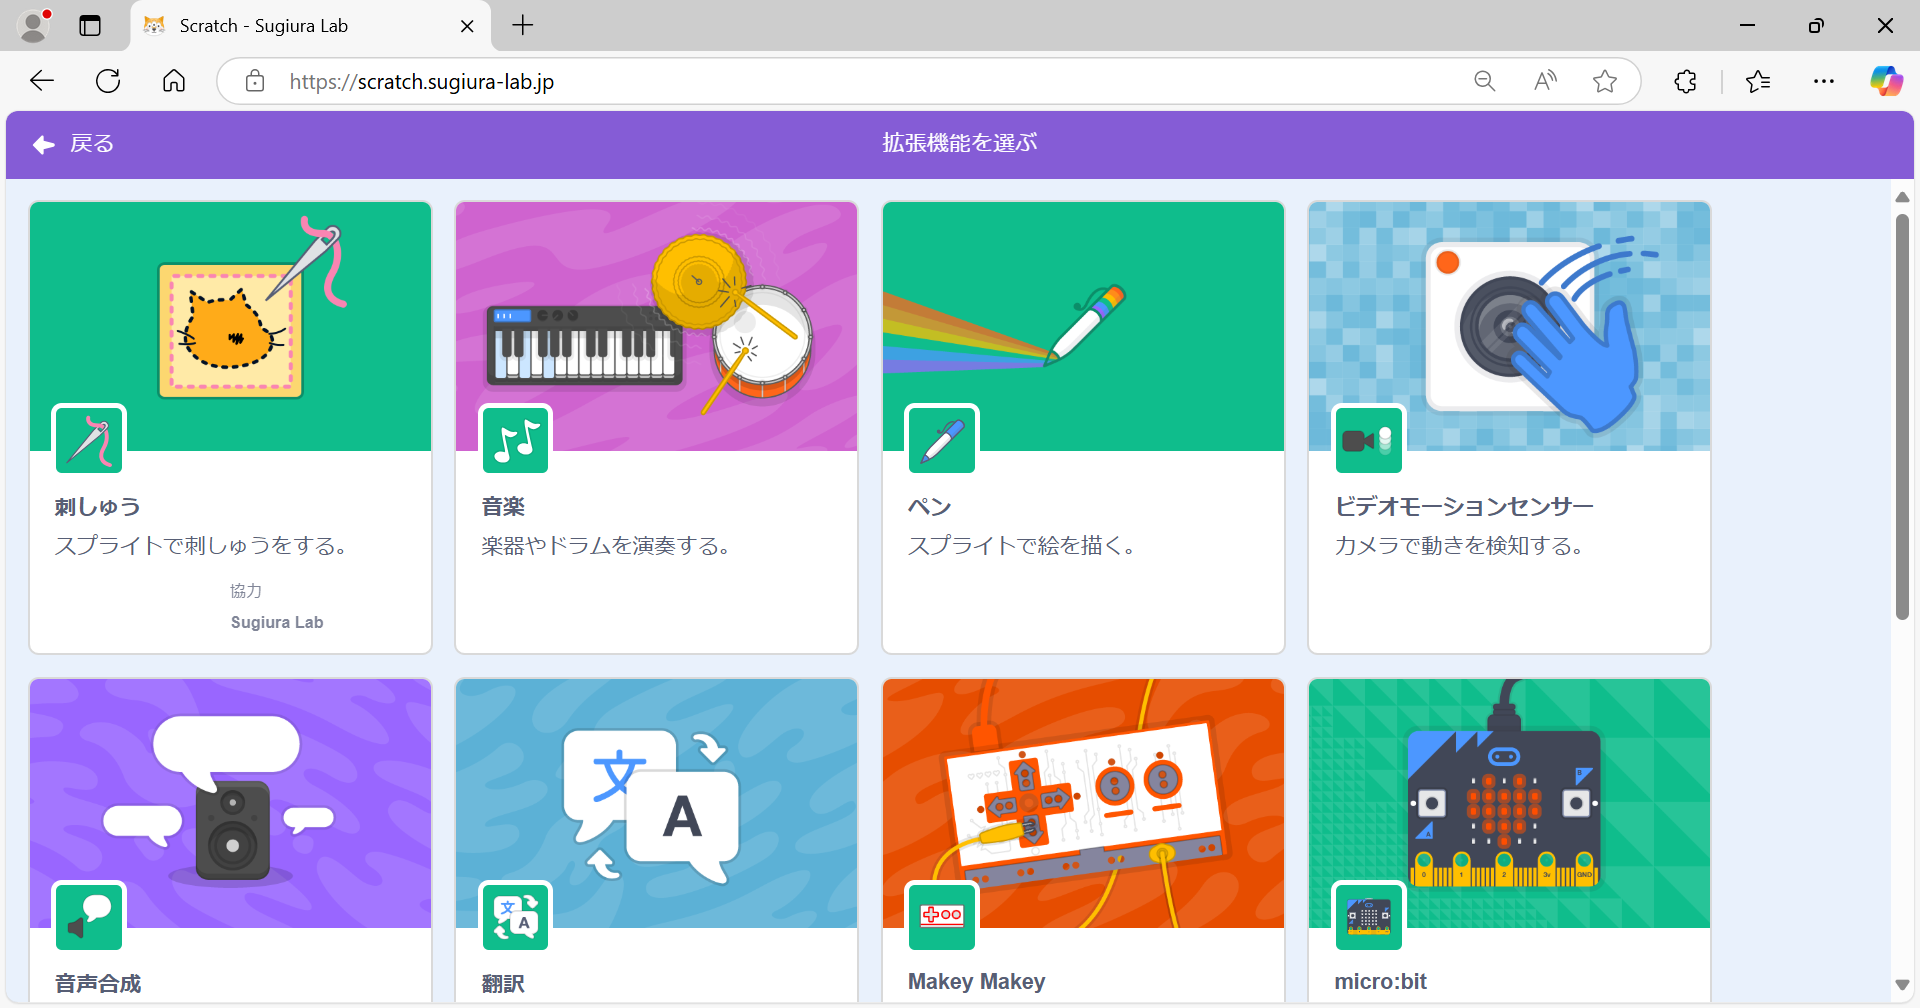The width and height of the screenshot is (1920, 1008).
Task: Open Copilot sidebar
Action: (1887, 81)
